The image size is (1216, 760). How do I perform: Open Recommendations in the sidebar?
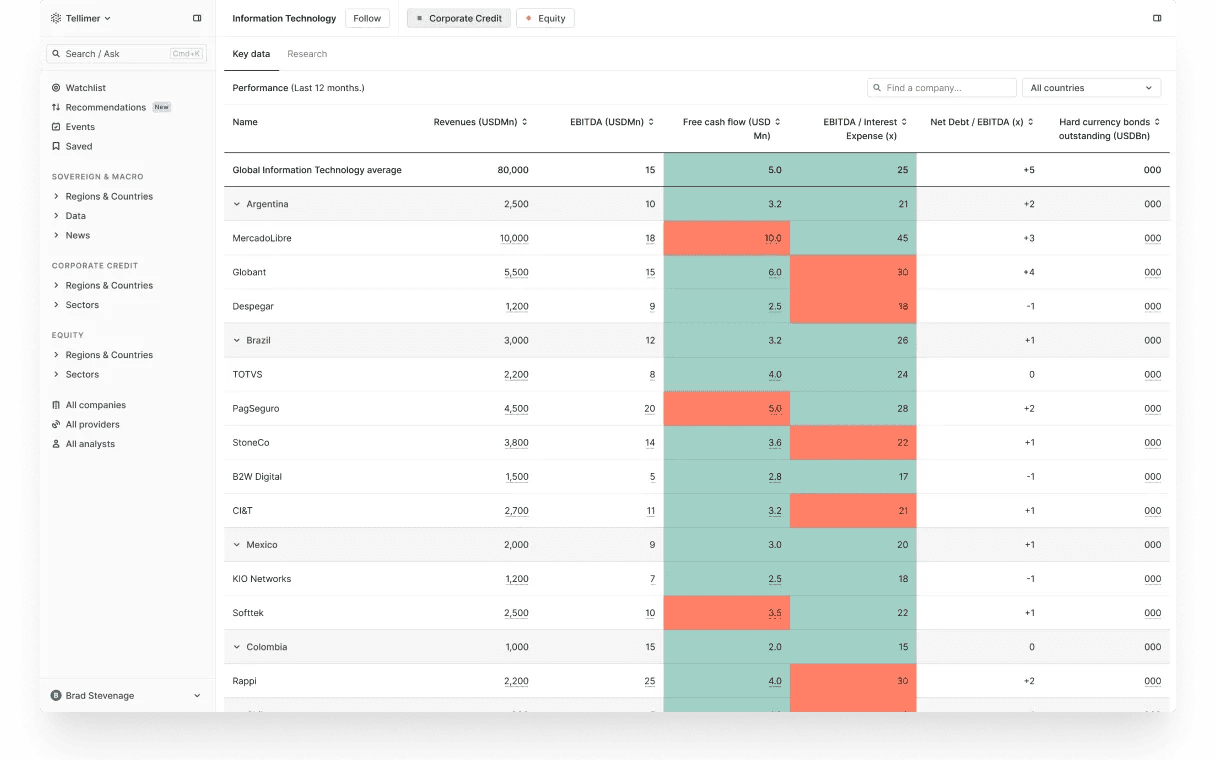(x=106, y=107)
